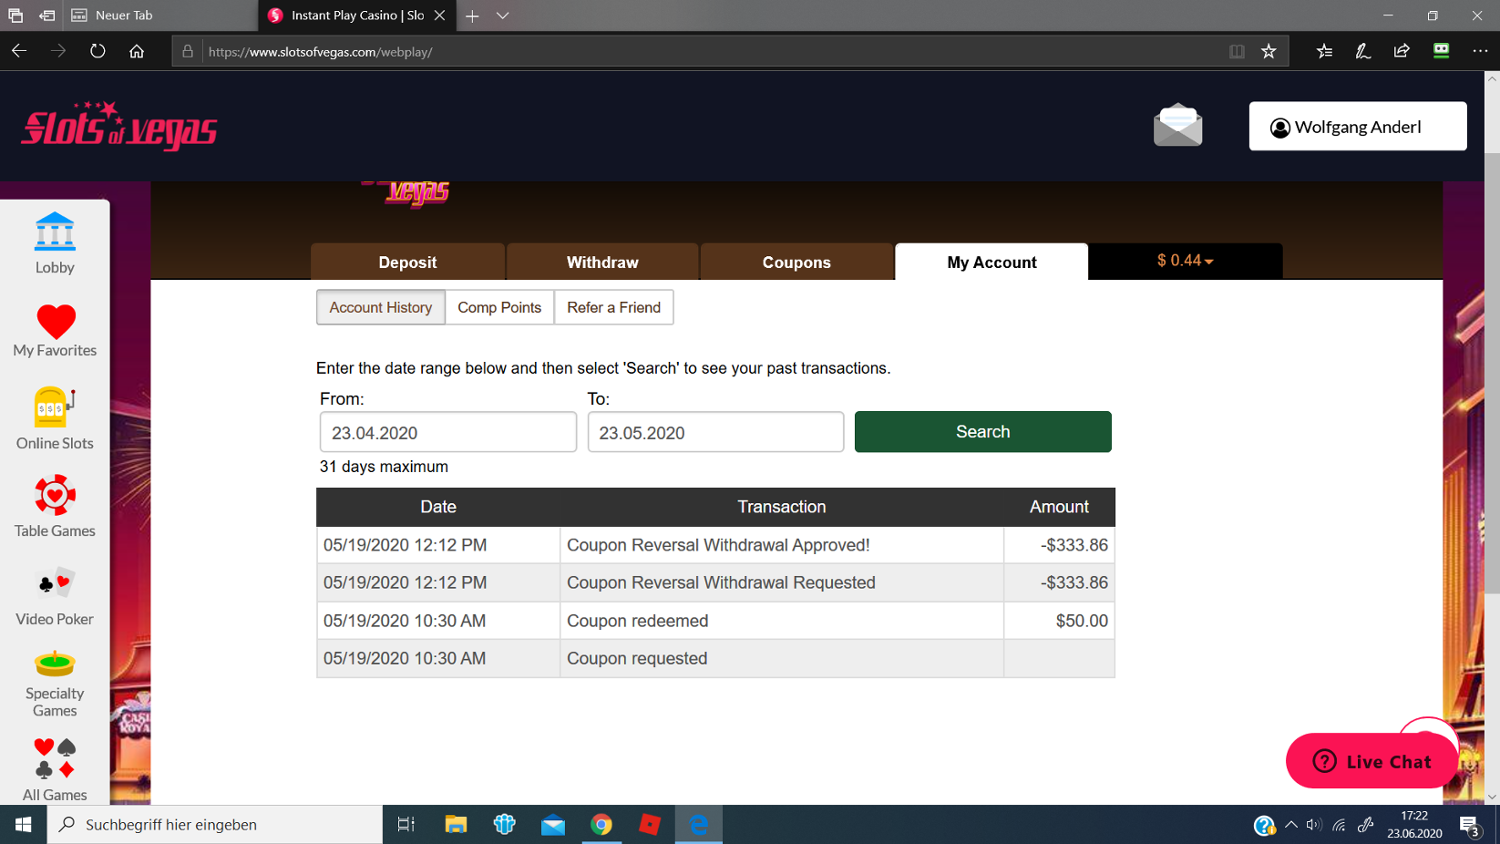Switch to the Deposit tab
Viewport: 1500px width, 844px height.
pyautogui.click(x=407, y=262)
